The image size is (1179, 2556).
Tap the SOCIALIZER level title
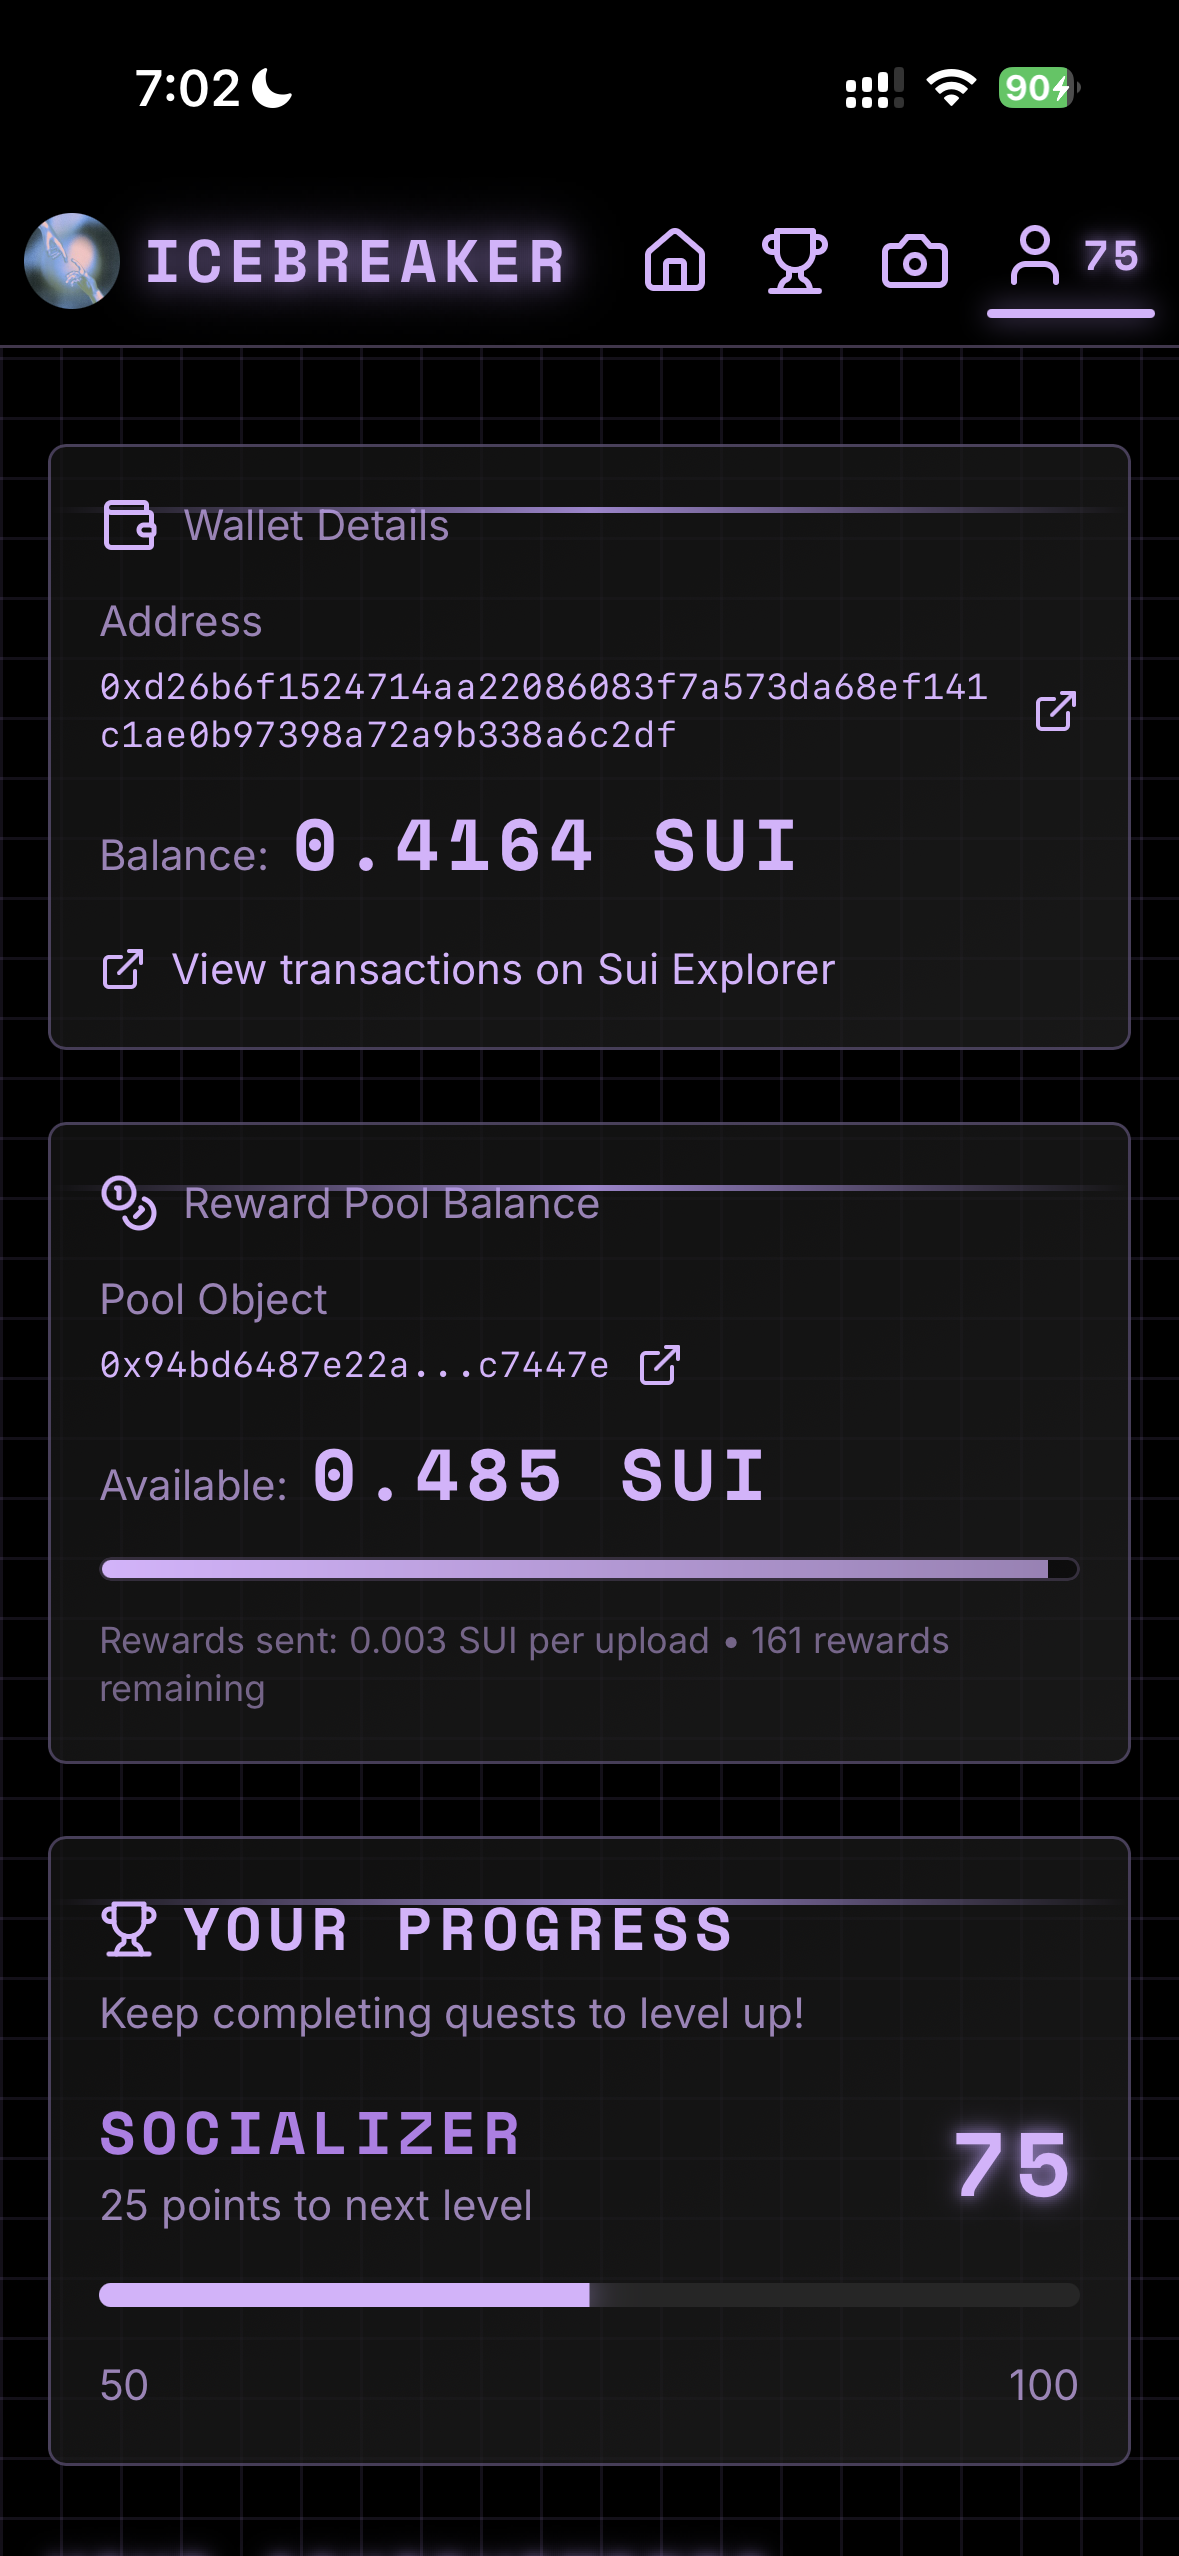[x=311, y=2133]
